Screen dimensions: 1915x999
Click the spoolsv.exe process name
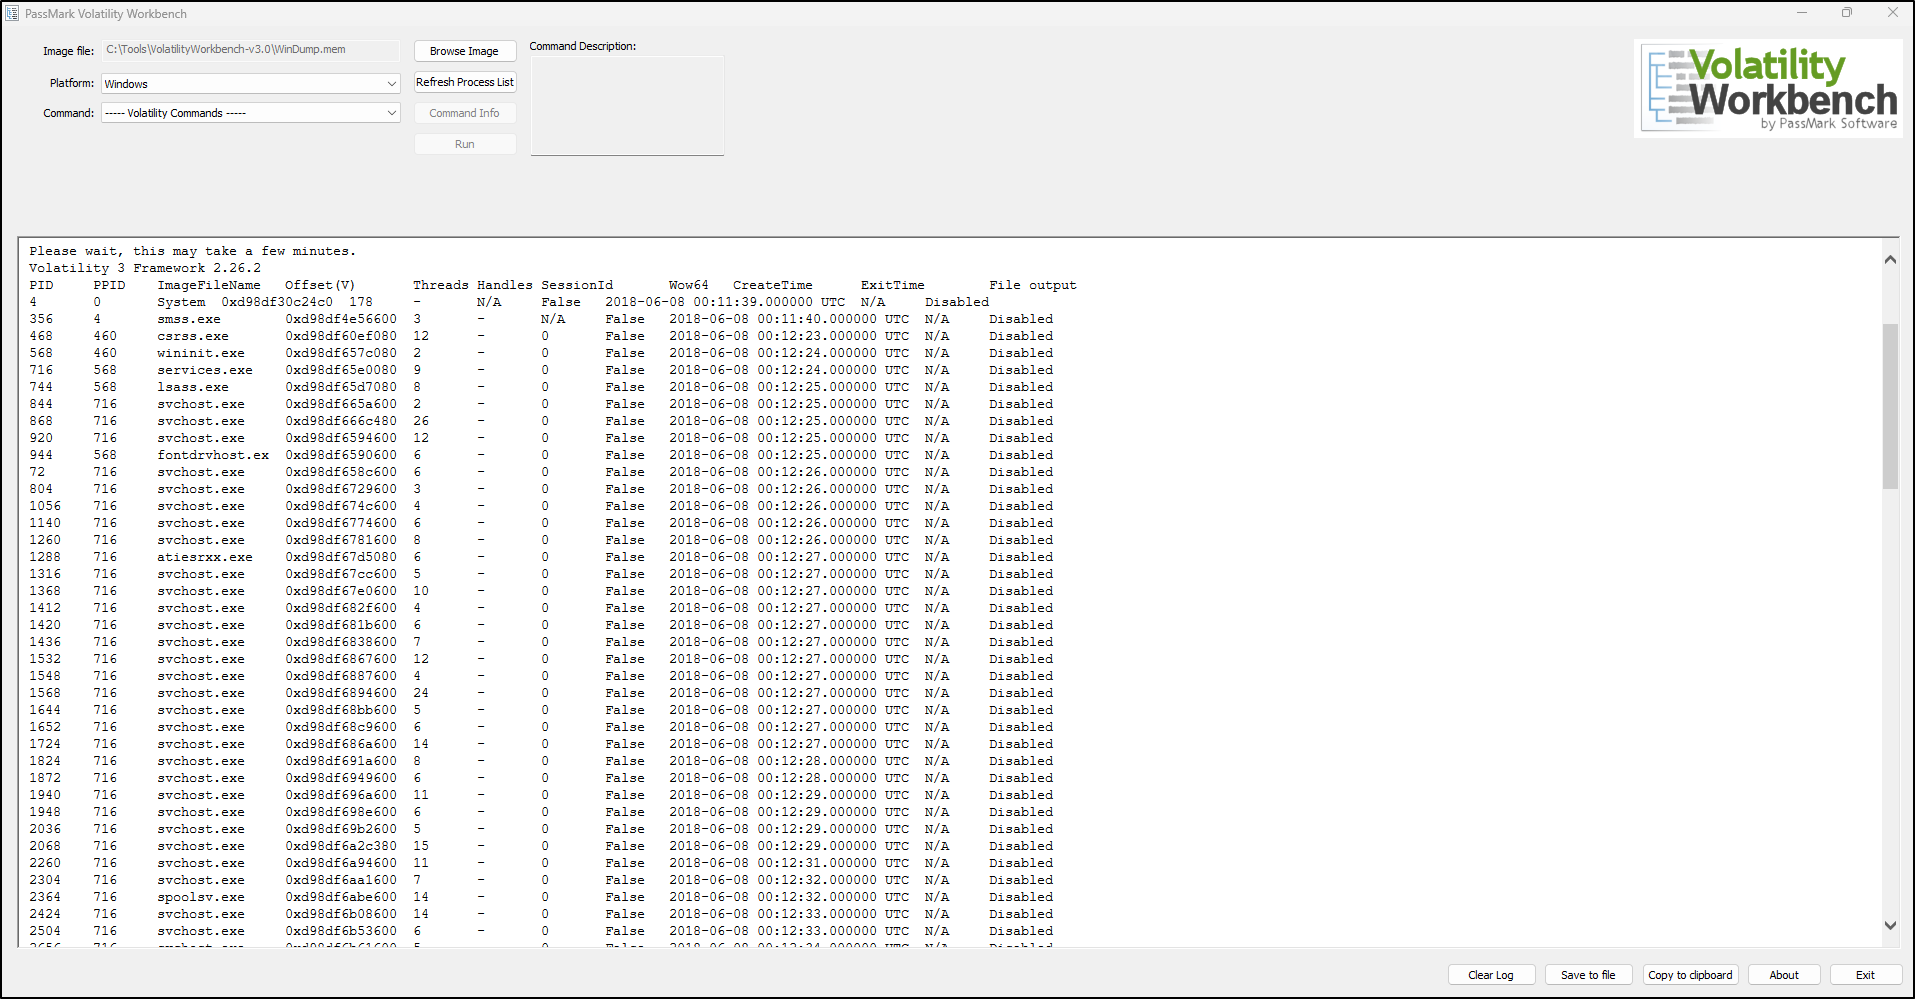pos(201,897)
